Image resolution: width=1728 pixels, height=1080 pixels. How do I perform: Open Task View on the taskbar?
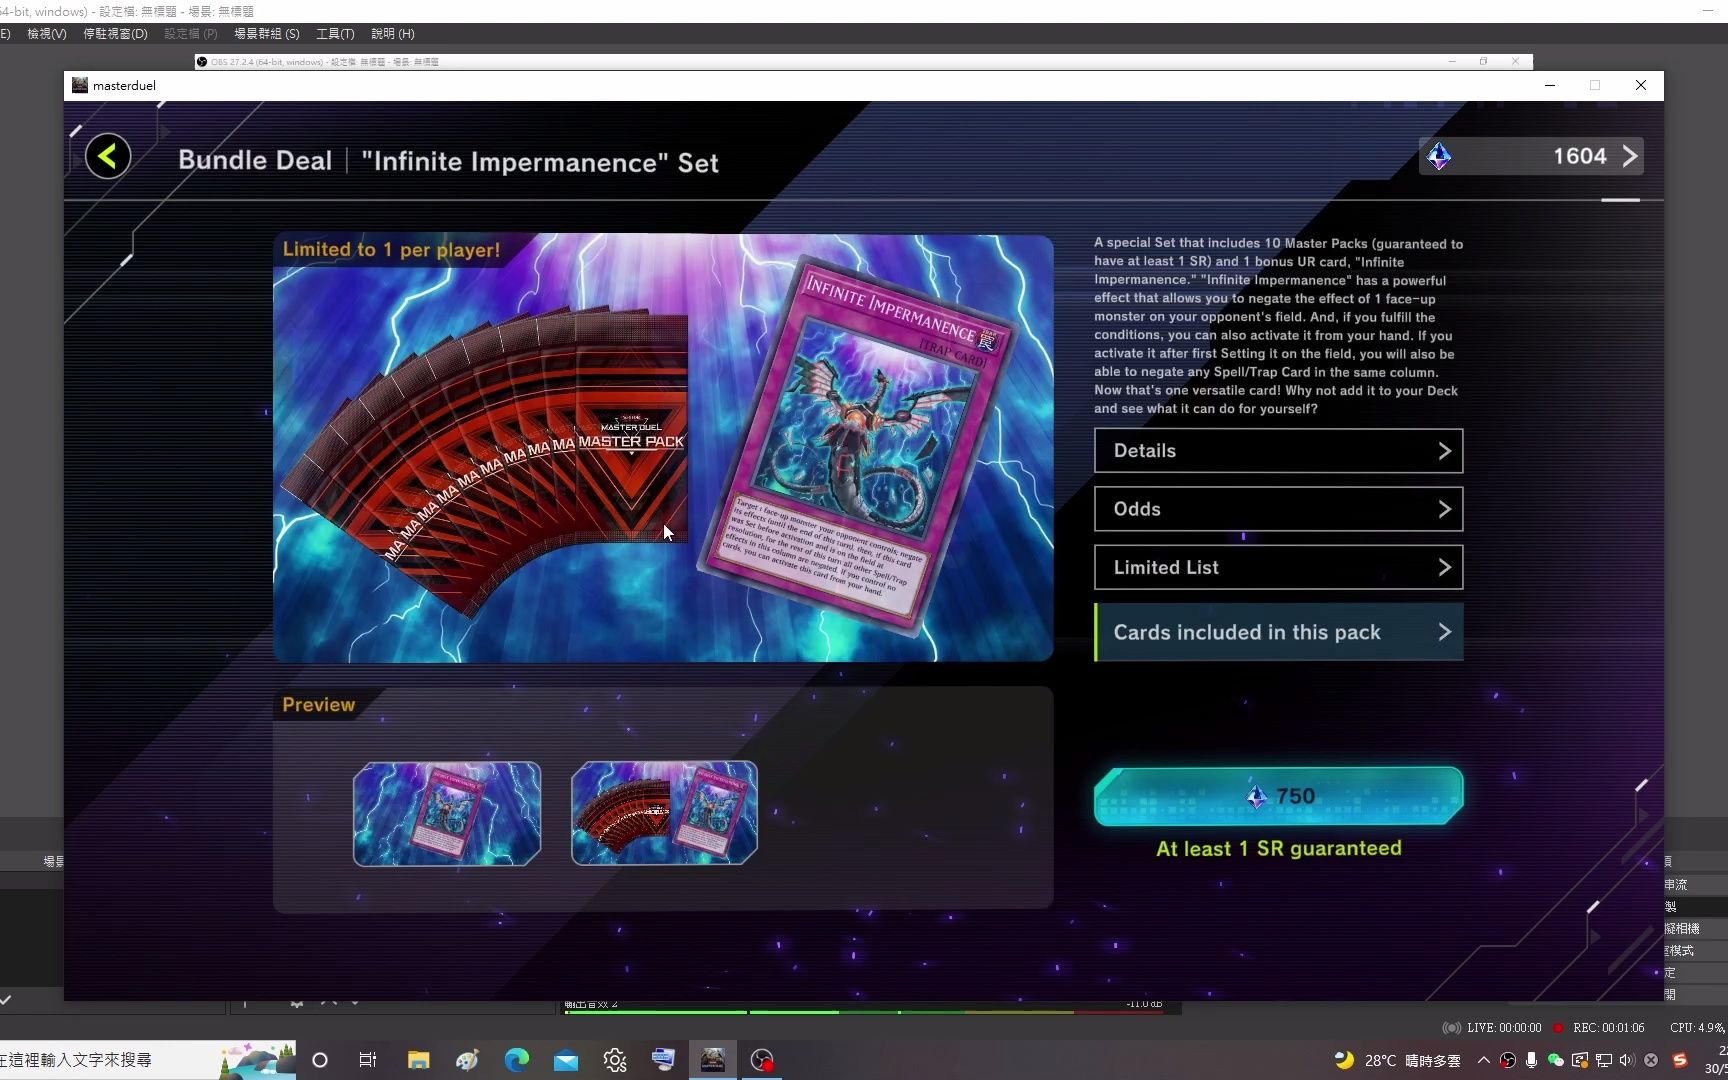[x=368, y=1060]
